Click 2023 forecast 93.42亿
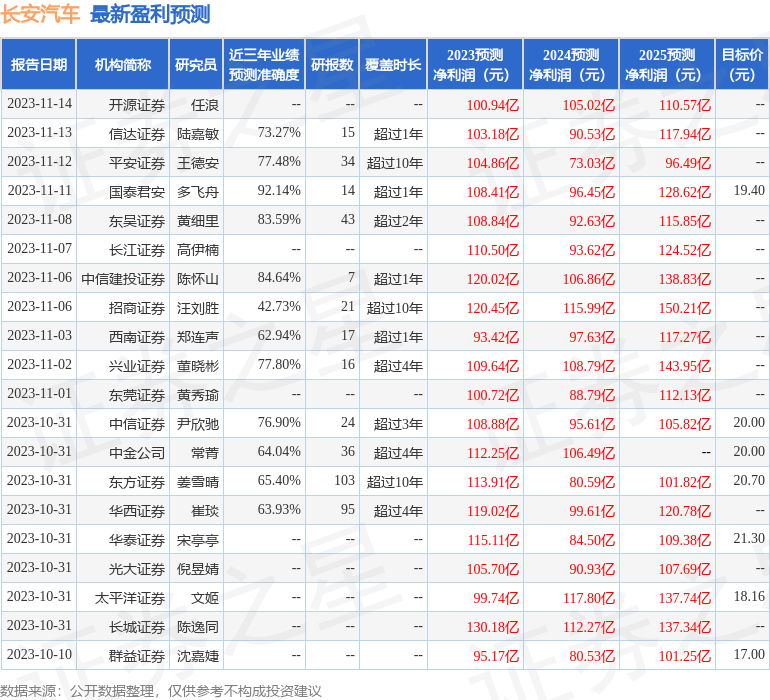 click(496, 337)
